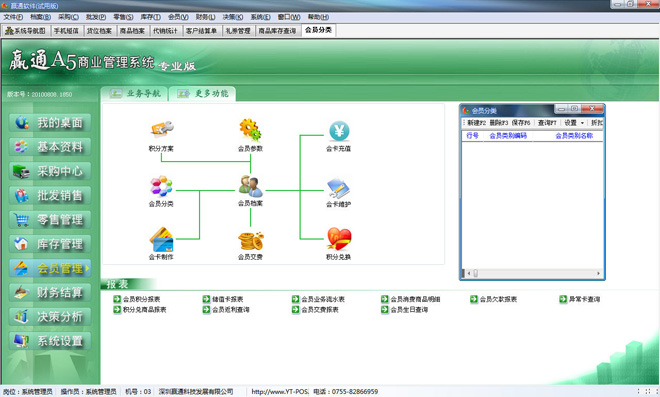This screenshot has height=397, width=660.
Task: Open 会员交费报表 report link
Action: click(x=320, y=309)
